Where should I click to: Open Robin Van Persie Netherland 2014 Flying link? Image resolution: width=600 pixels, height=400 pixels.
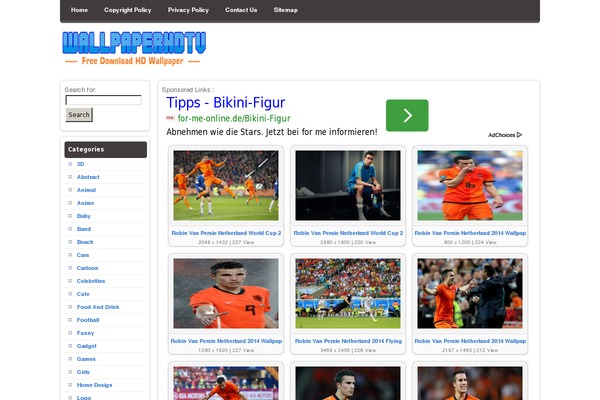pyautogui.click(x=348, y=341)
